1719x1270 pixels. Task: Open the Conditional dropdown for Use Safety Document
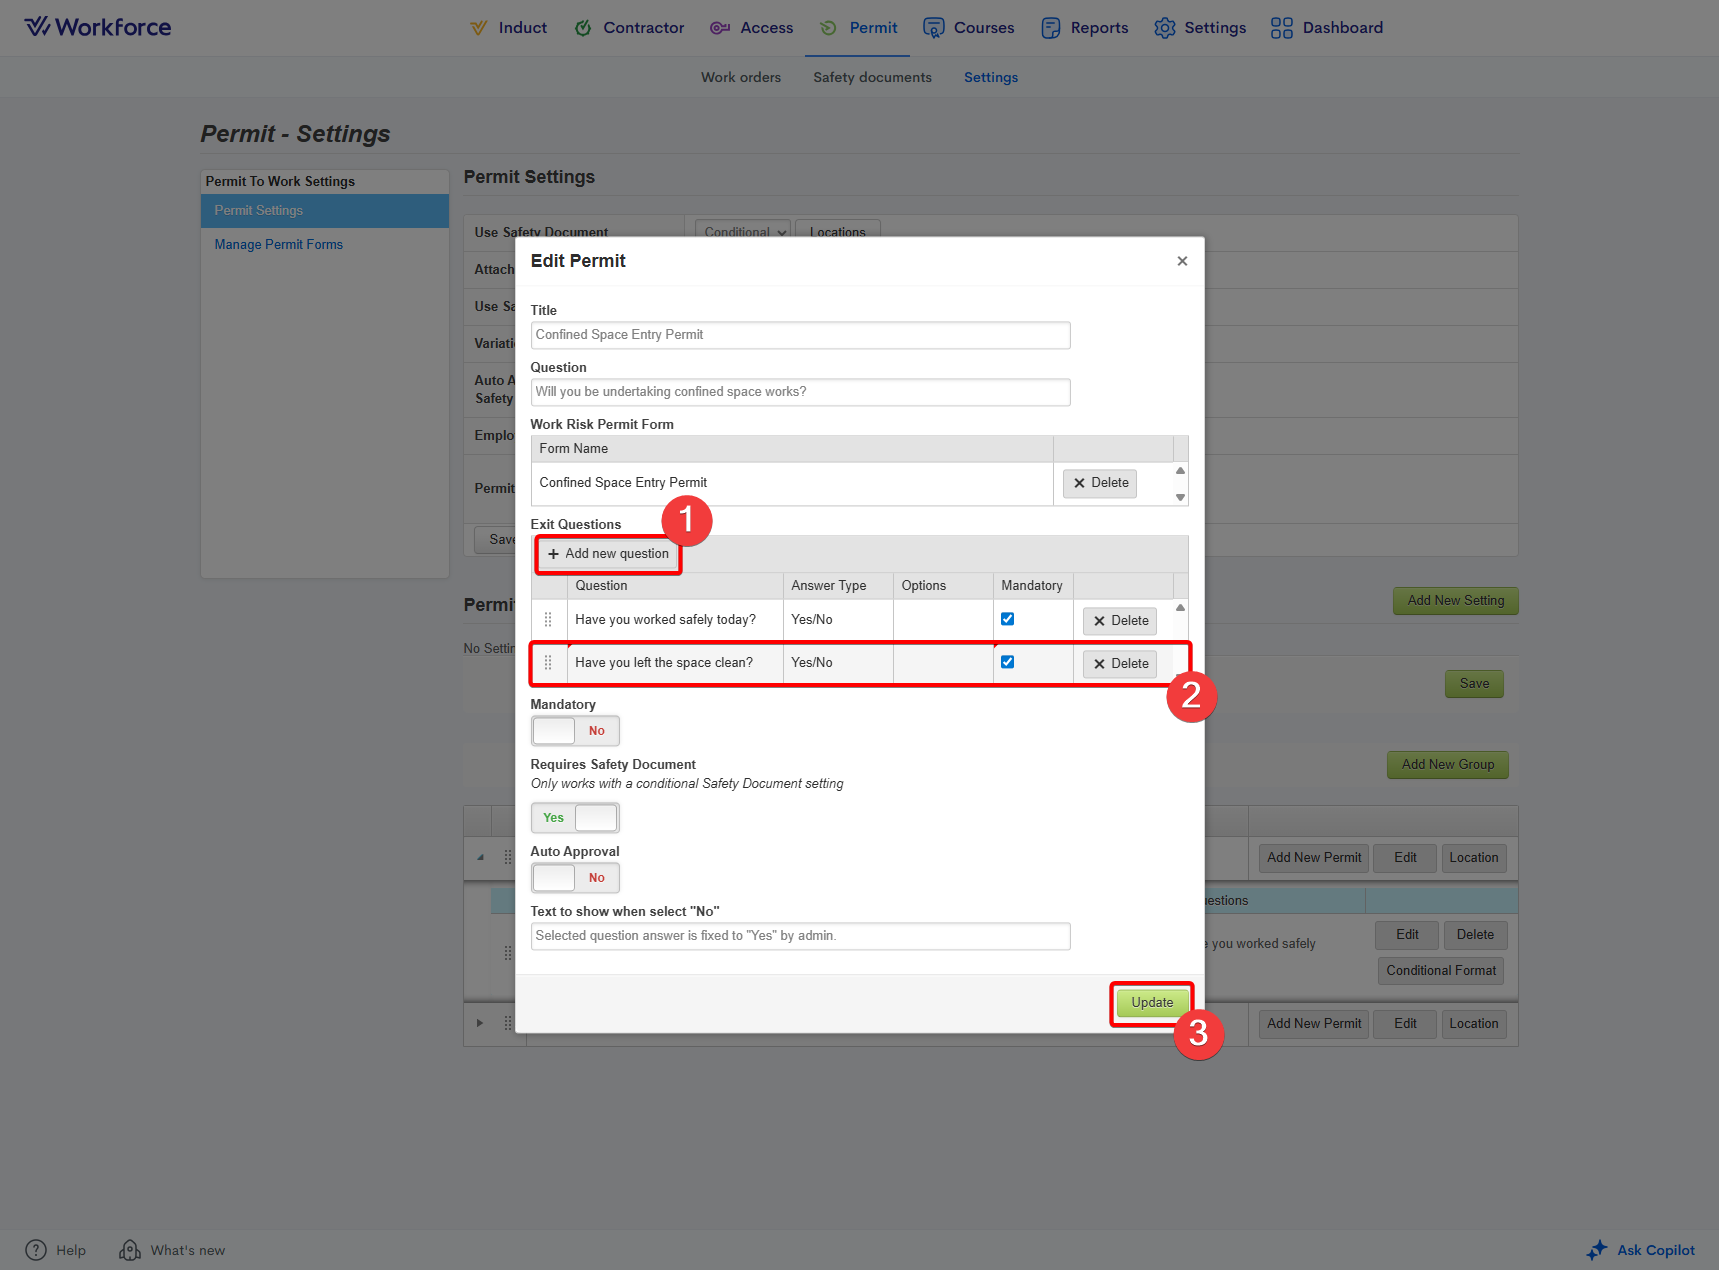pyautogui.click(x=742, y=231)
